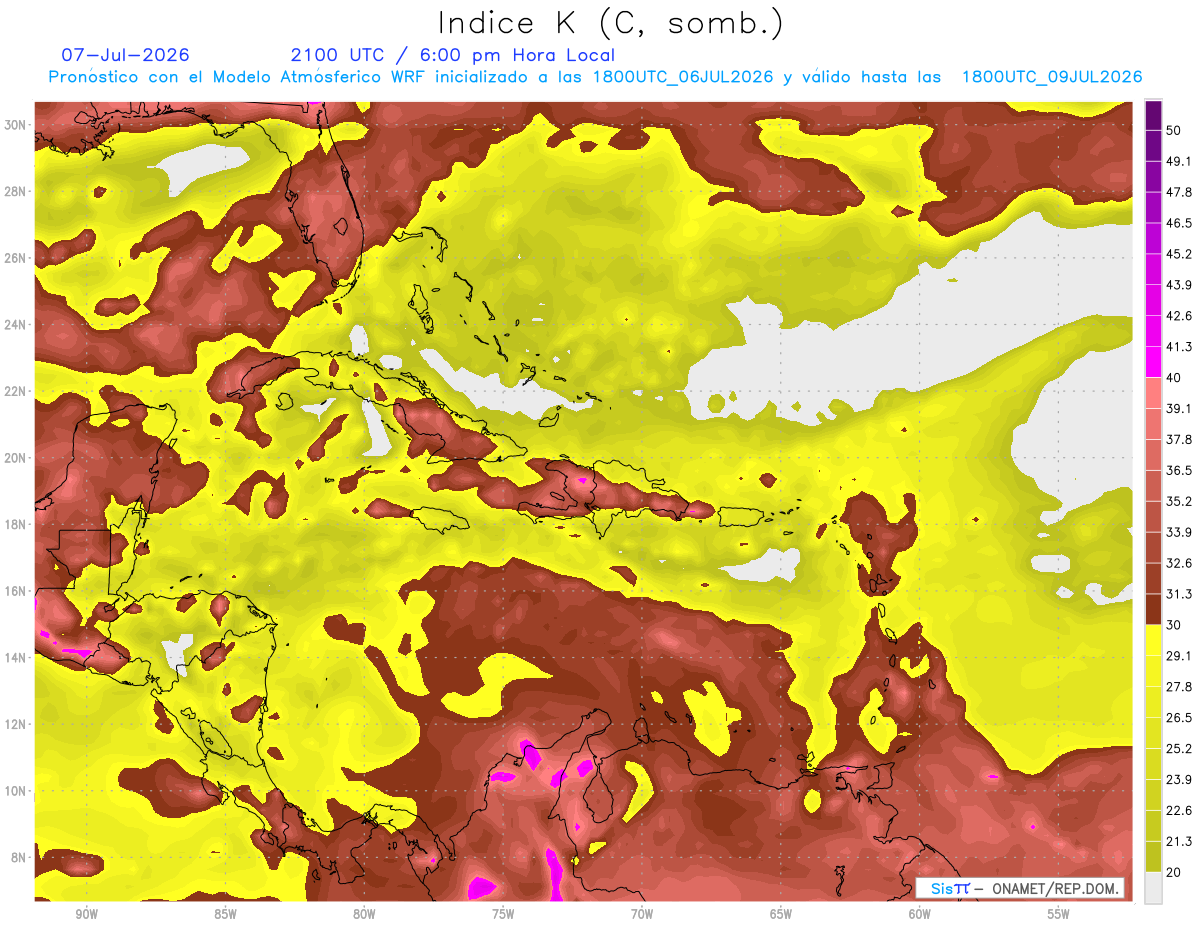The height and width of the screenshot is (927, 1200).
Task: Click the '47.8' color scale value
Action: pos(1178,192)
